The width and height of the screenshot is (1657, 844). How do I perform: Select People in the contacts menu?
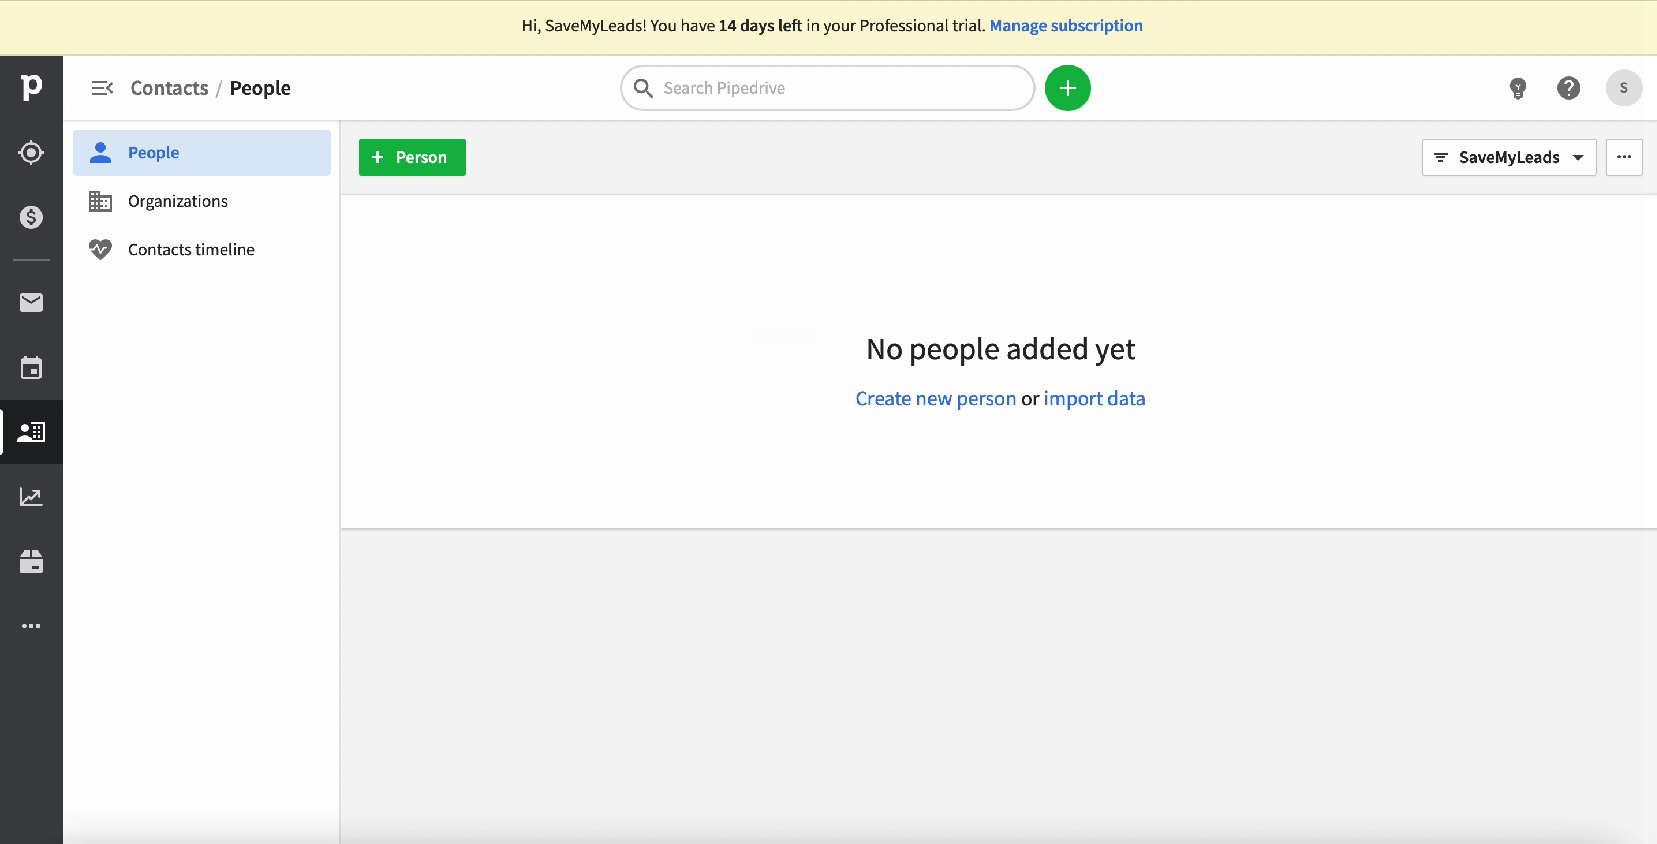[x=202, y=153]
